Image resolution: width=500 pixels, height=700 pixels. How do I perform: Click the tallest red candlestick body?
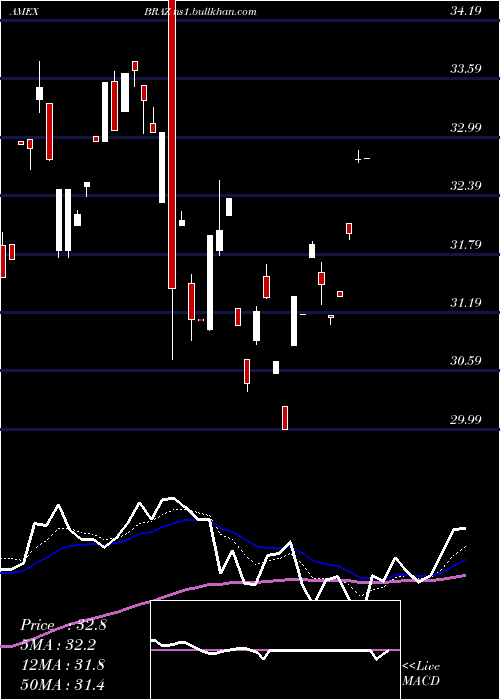pos(172,144)
